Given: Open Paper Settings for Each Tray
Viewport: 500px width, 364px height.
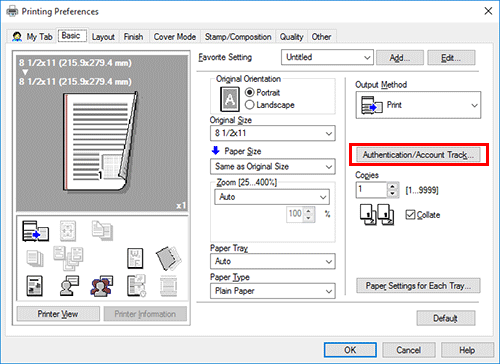Looking at the screenshot, I should pyautogui.click(x=418, y=286).
